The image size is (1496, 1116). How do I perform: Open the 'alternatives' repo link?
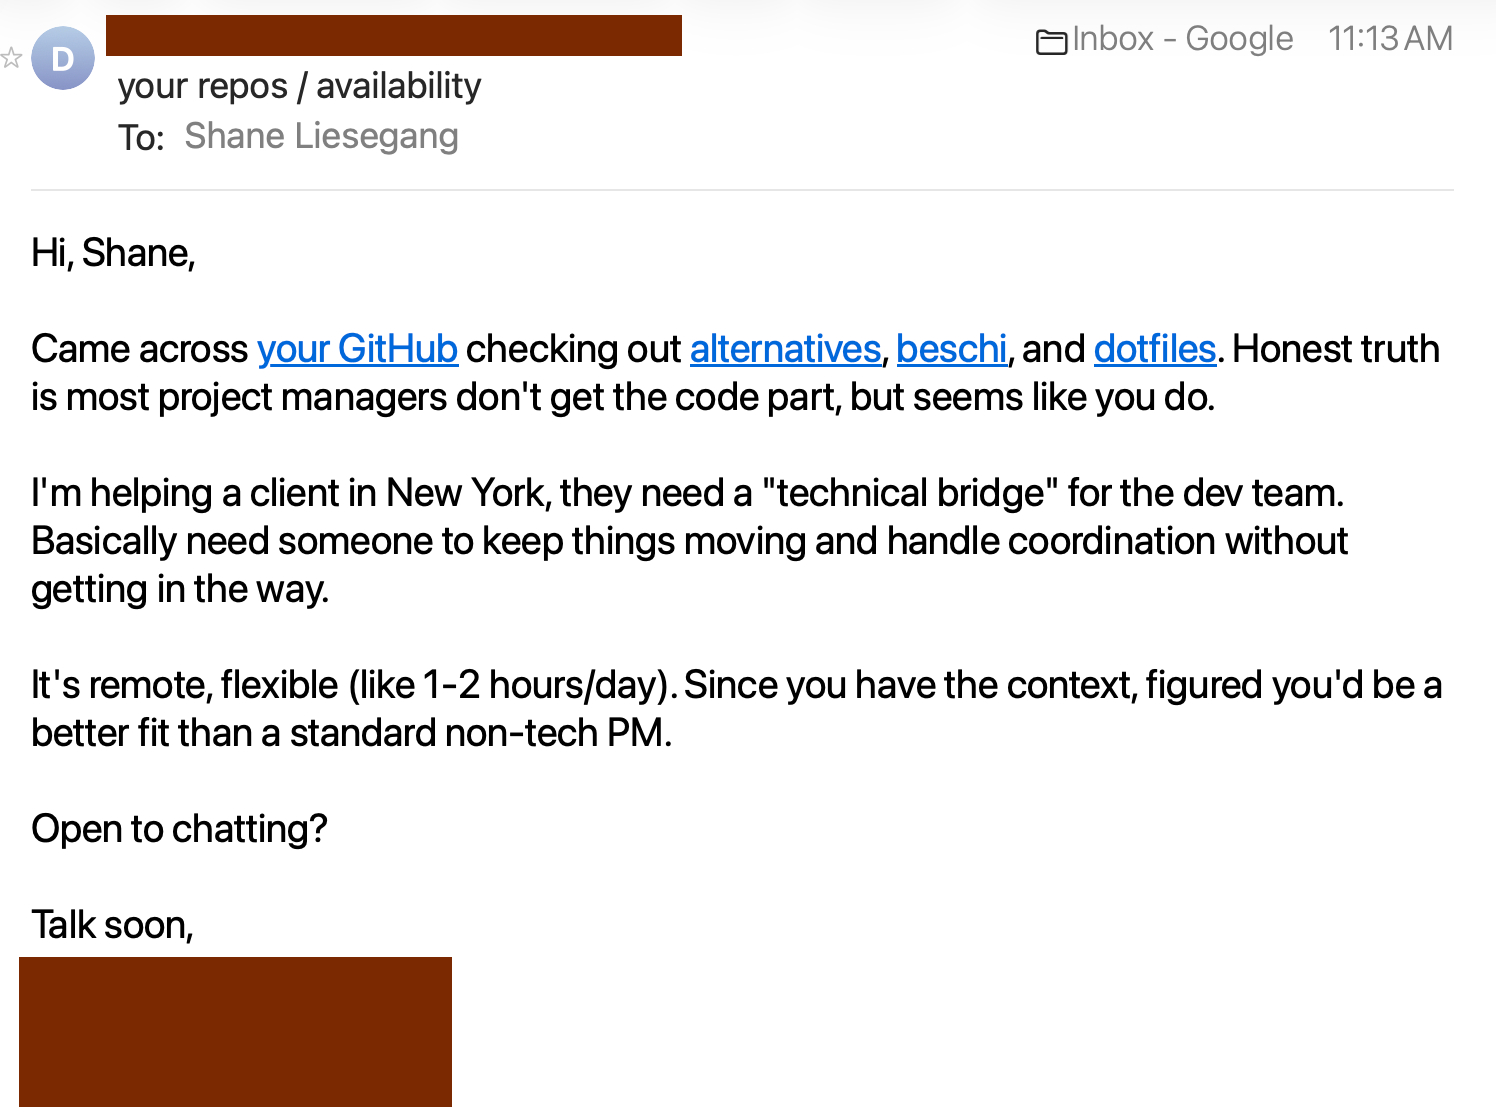click(785, 349)
